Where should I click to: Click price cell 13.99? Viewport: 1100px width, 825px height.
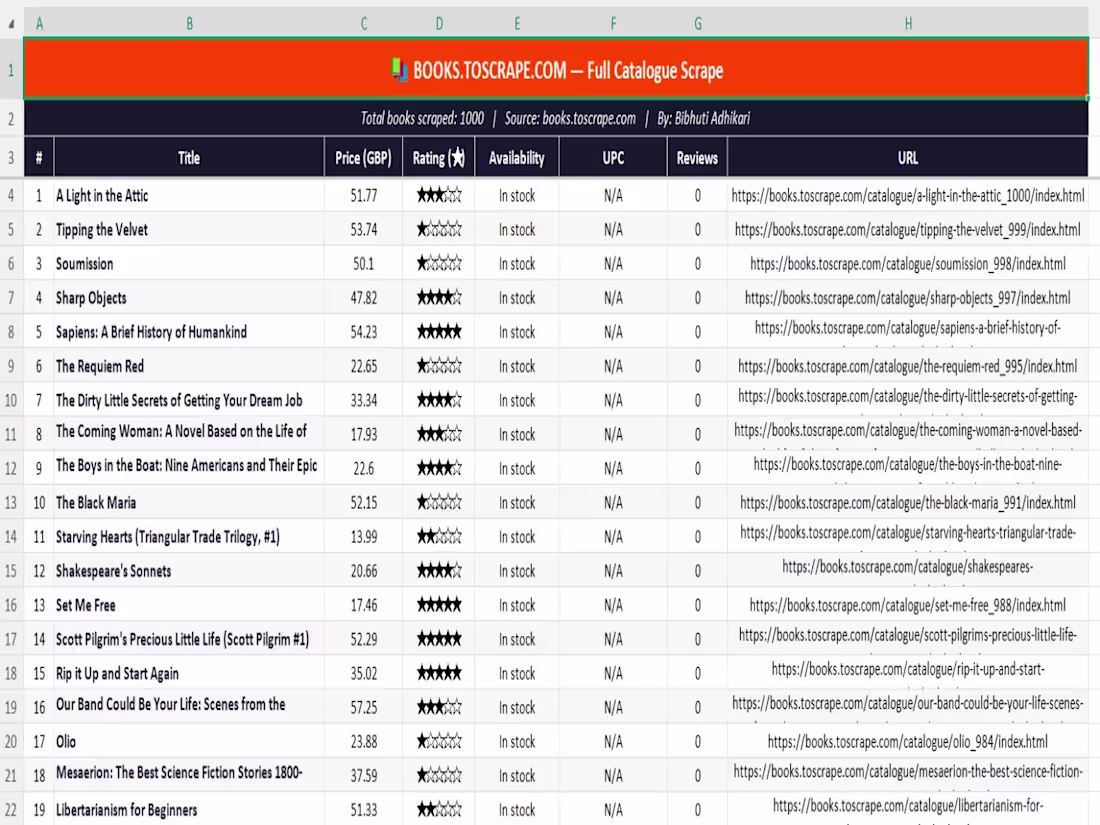pos(363,537)
